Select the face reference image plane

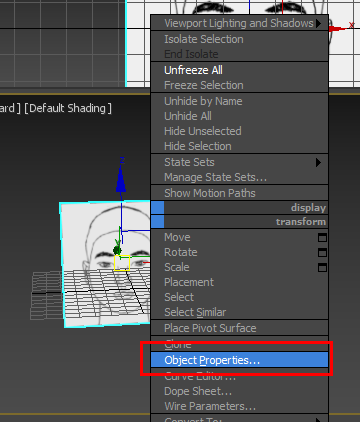(x=105, y=264)
